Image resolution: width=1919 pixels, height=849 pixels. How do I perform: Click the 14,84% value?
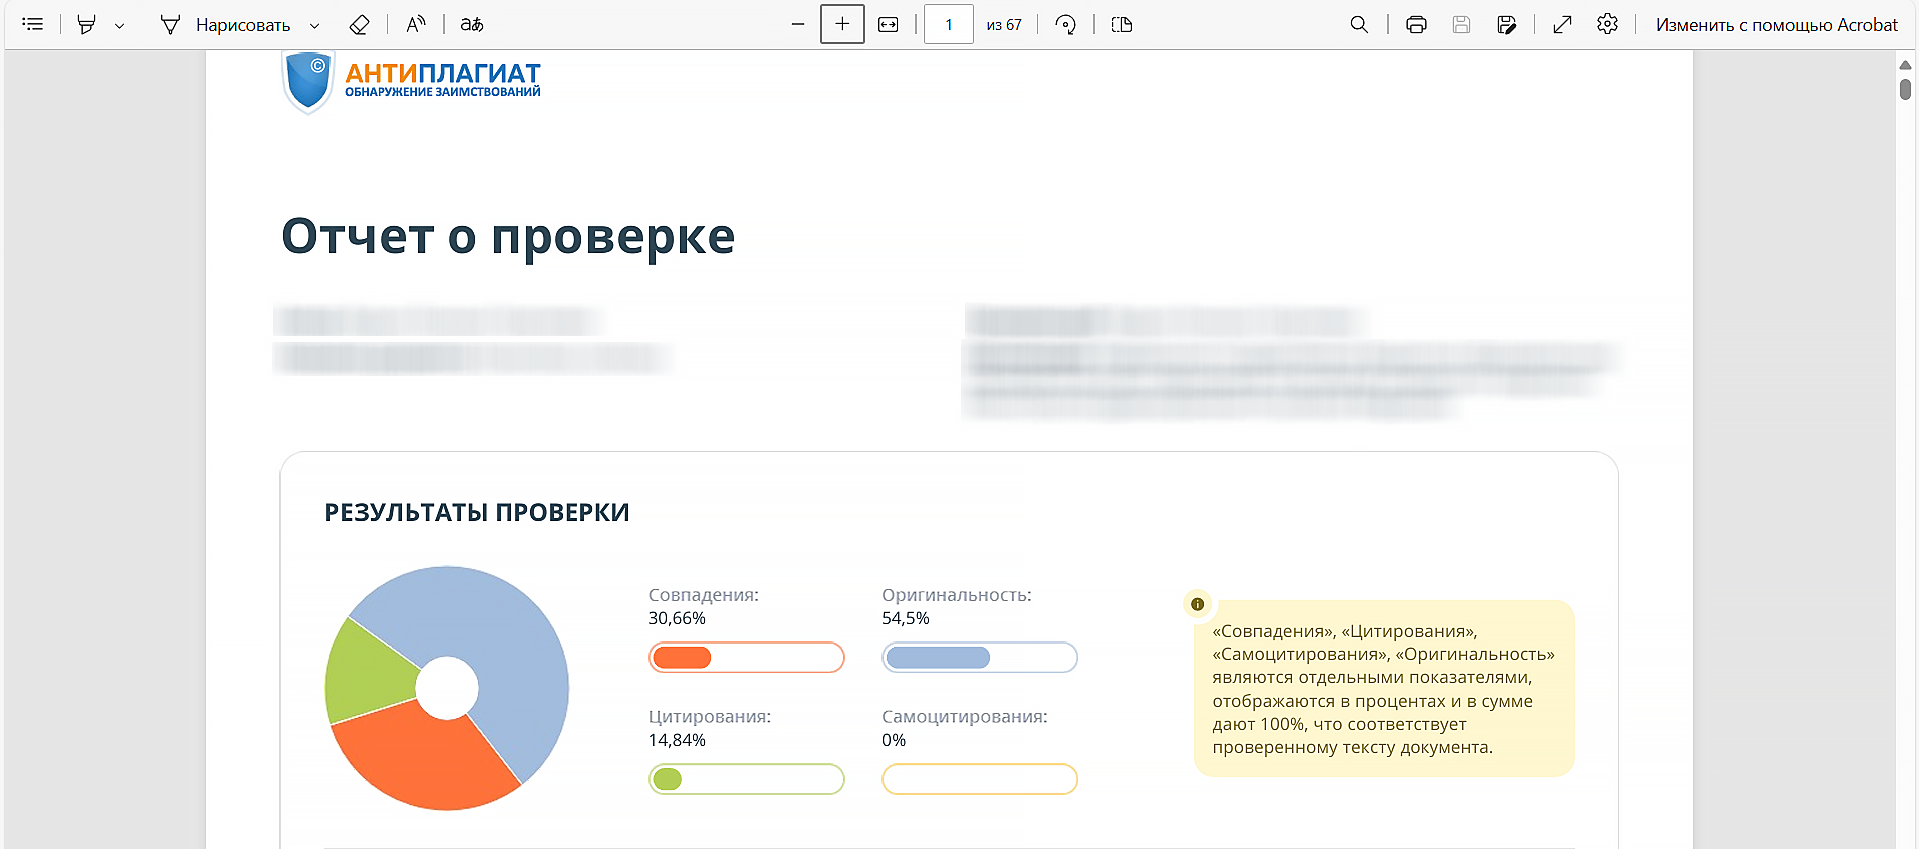click(x=677, y=740)
